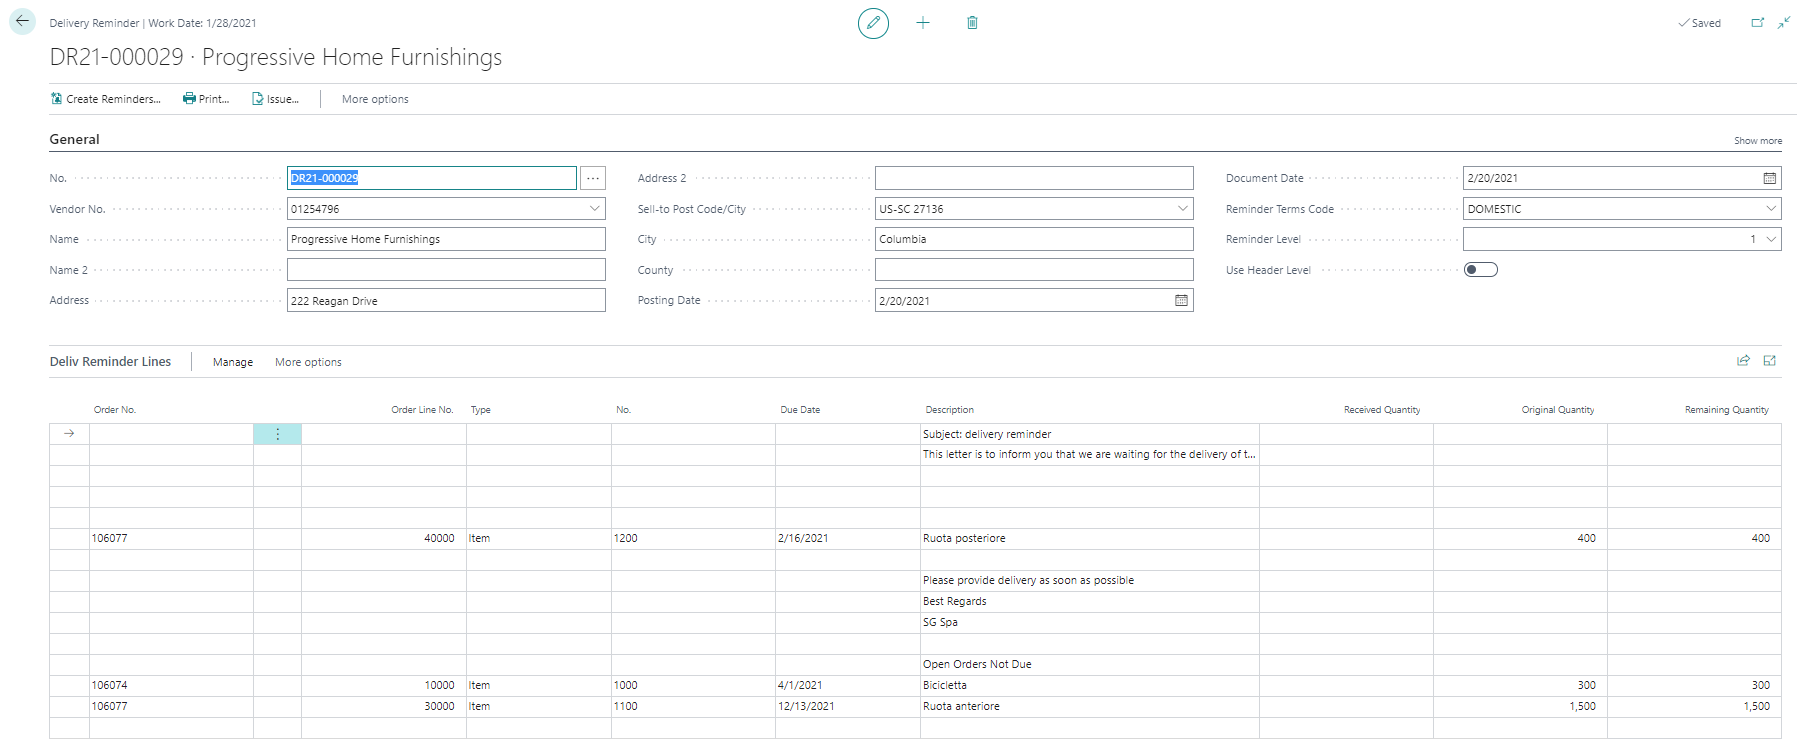Click Show more in General section

click(x=1757, y=141)
